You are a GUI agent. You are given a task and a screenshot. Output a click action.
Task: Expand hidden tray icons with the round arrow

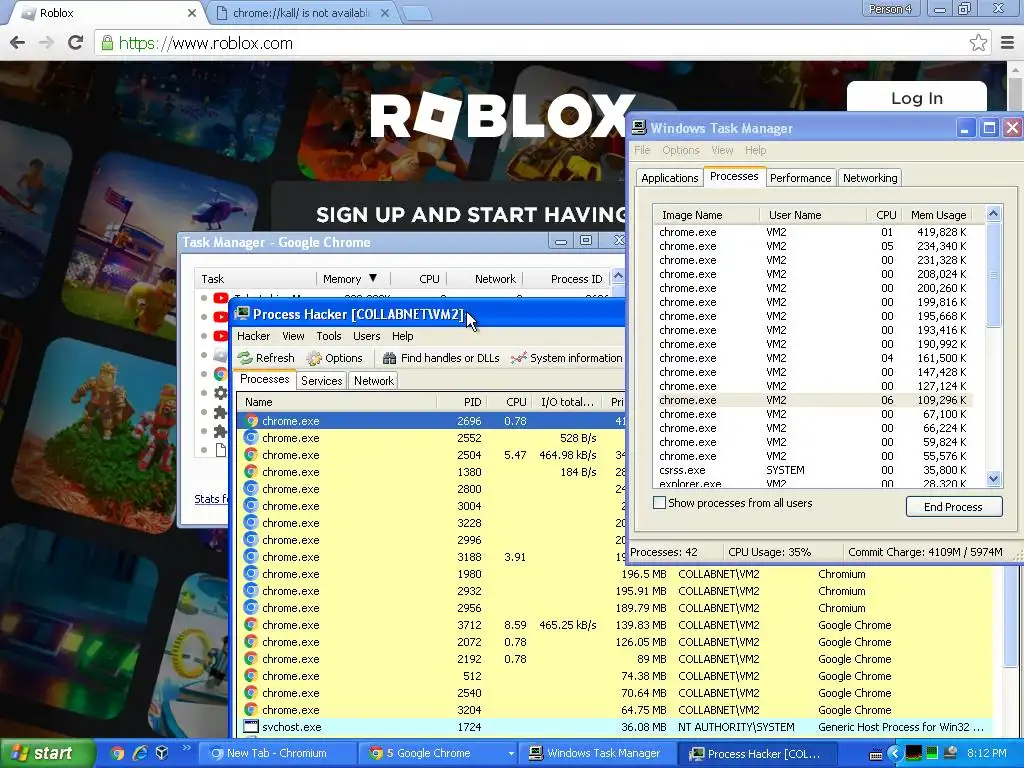coord(895,754)
